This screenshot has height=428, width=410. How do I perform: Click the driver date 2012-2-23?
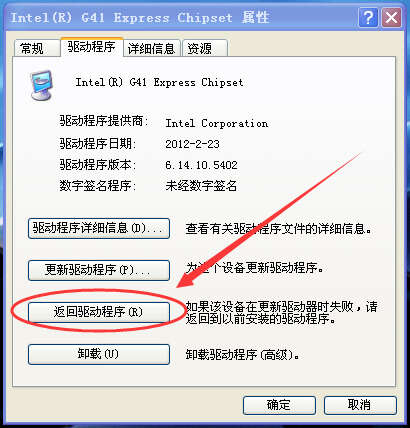(x=192, y=144)
